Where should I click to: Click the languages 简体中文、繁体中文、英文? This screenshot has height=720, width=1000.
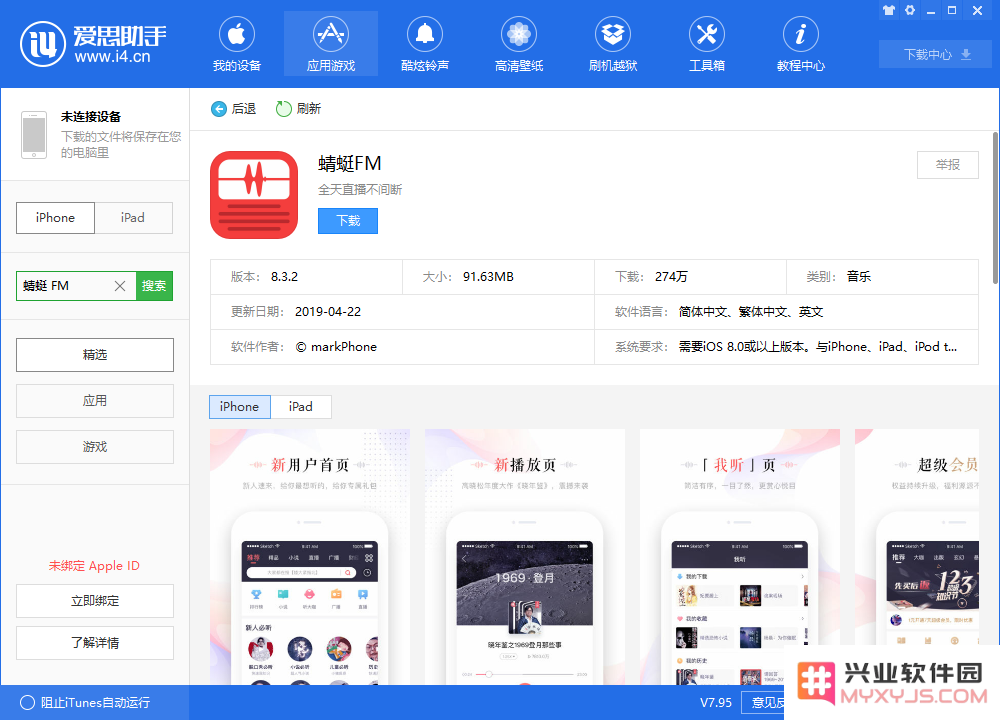click(751, 312)
